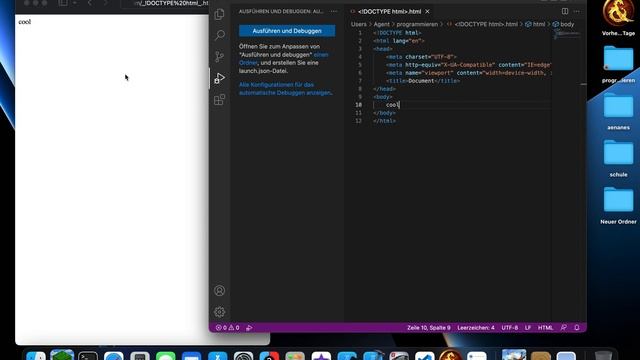Open 'Alle Konfigurationen für das automatische Debuggen anzeigen' link

point(285,89)
